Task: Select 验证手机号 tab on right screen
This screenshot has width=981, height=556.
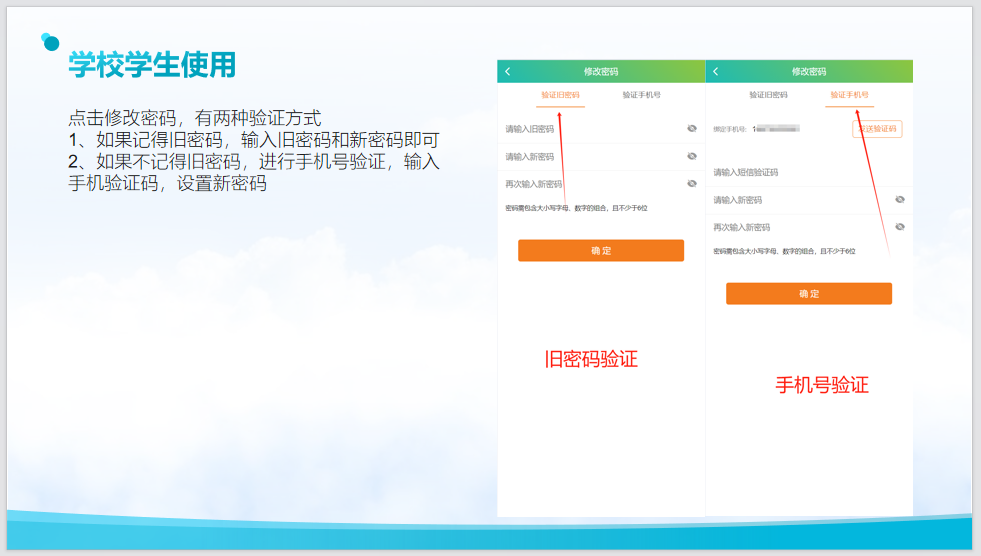Action: pyautogui.click(x=849, y=95)
